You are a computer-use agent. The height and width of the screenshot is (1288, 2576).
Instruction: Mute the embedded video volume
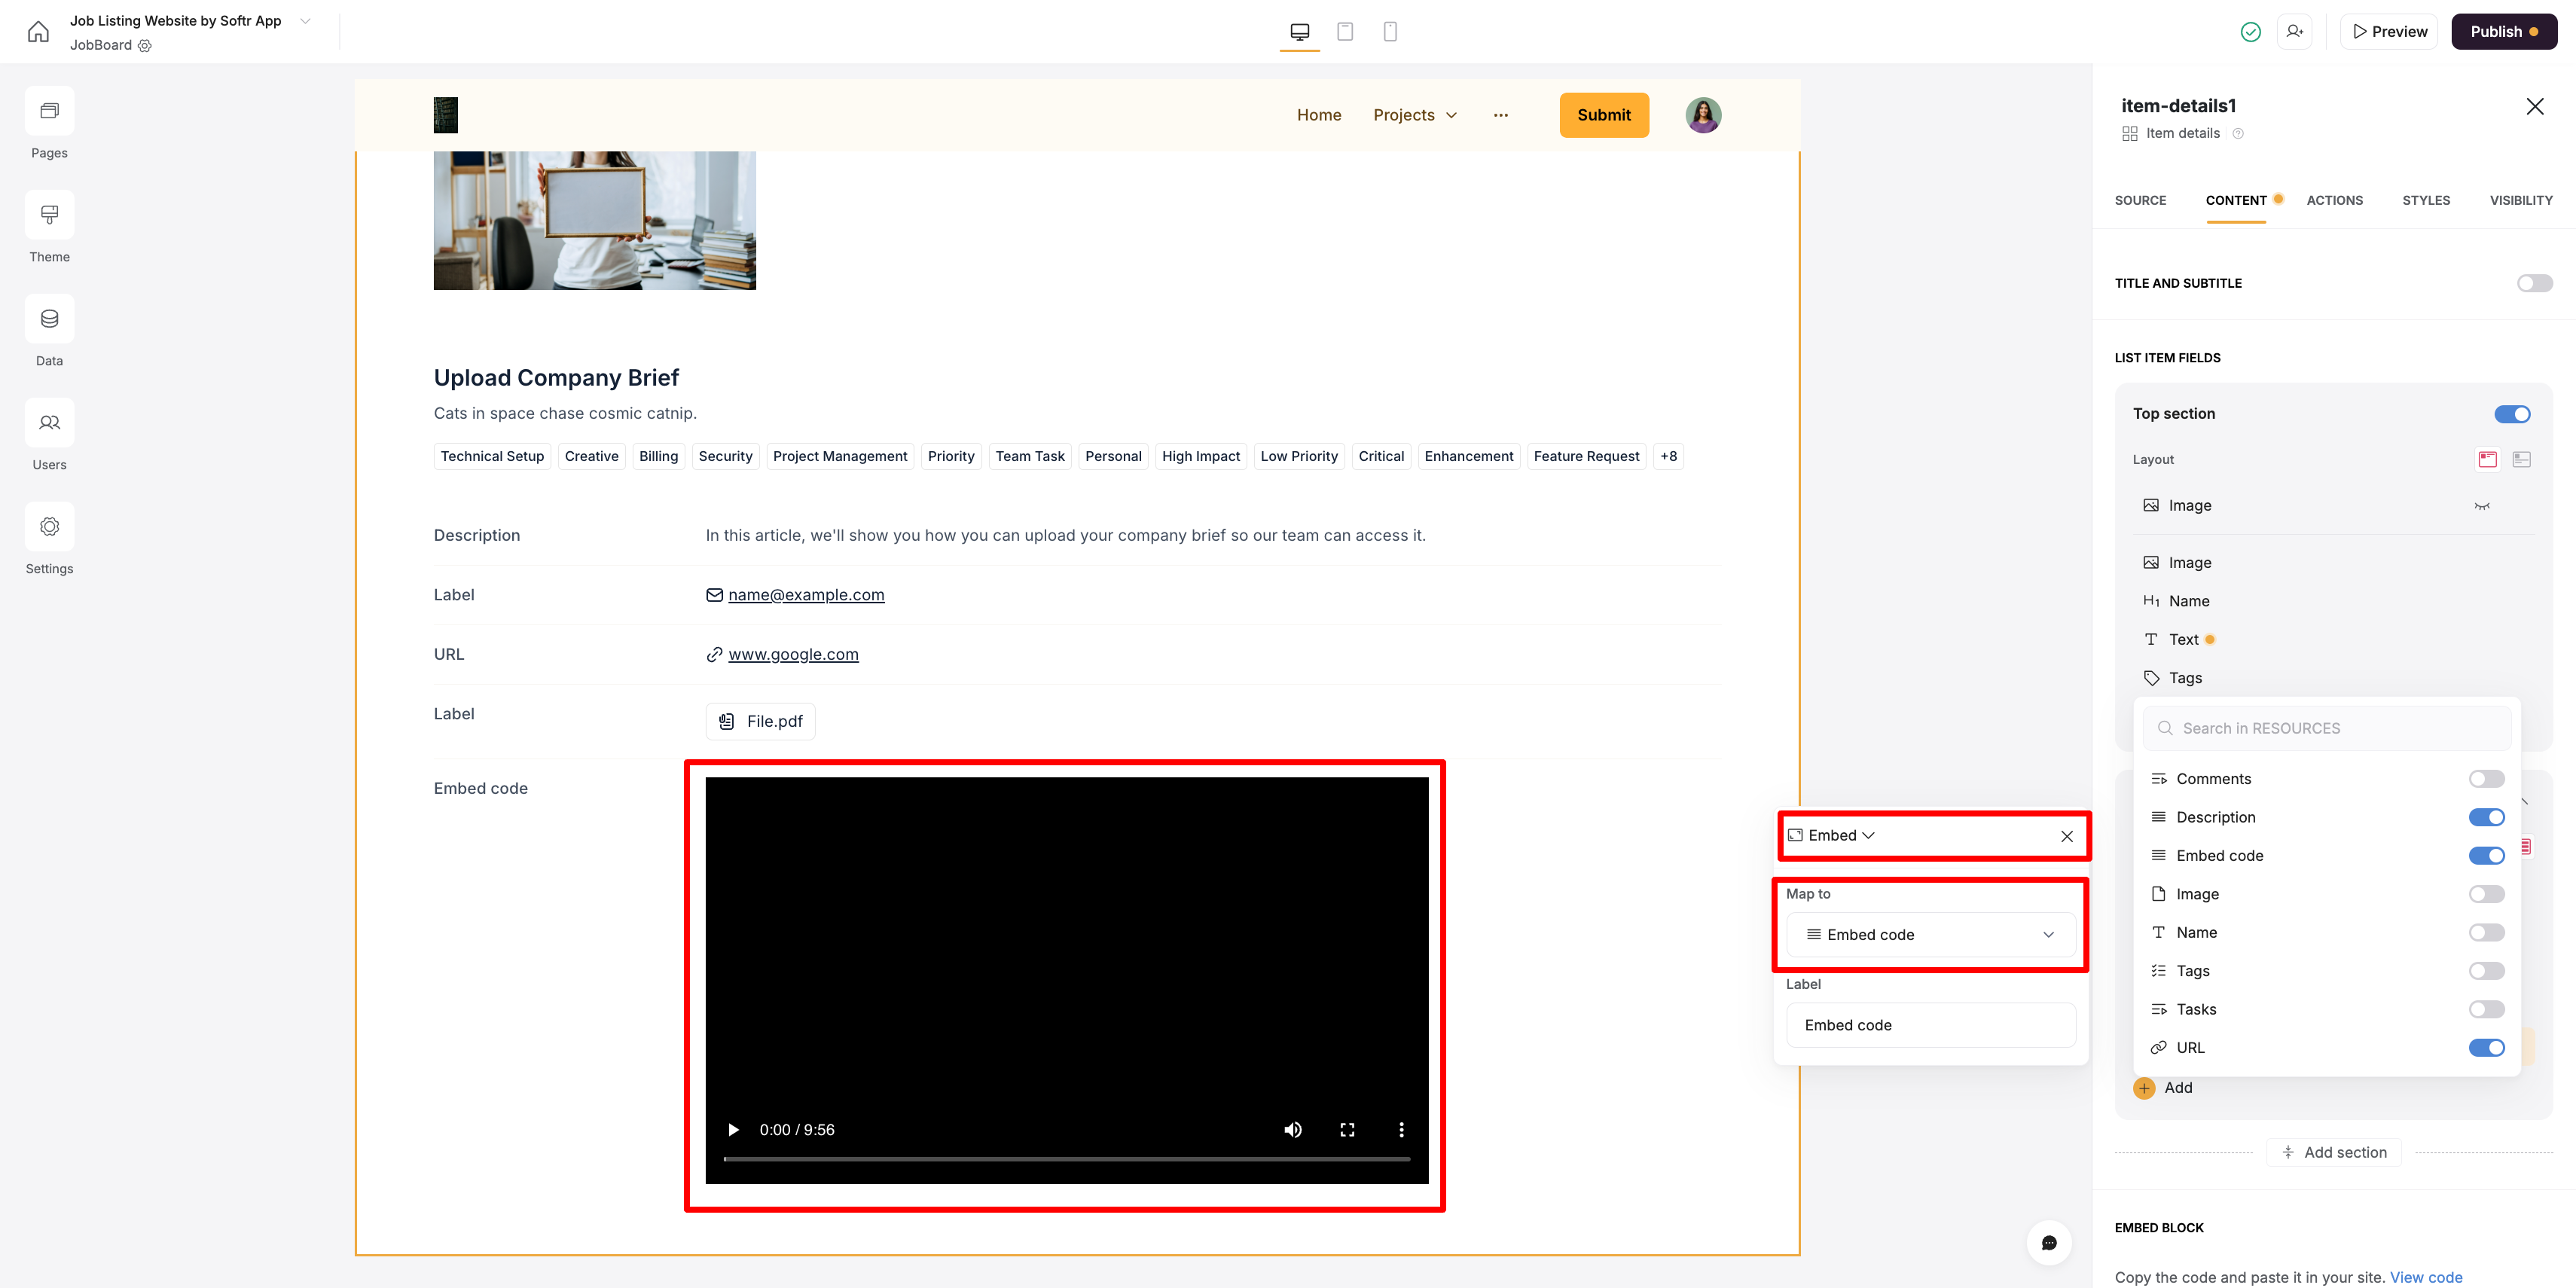(x=1293, y=1129)
